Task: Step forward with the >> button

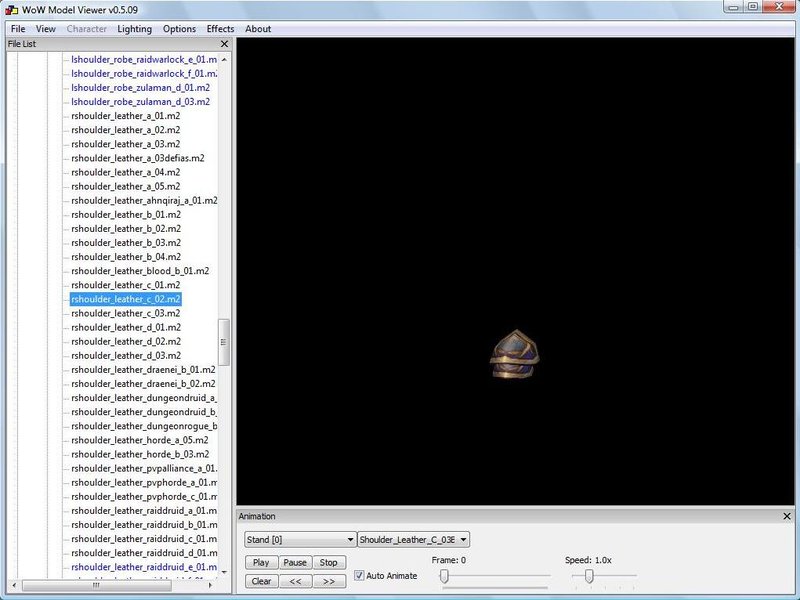Action: pyautogui.click(x=329, y=581)
